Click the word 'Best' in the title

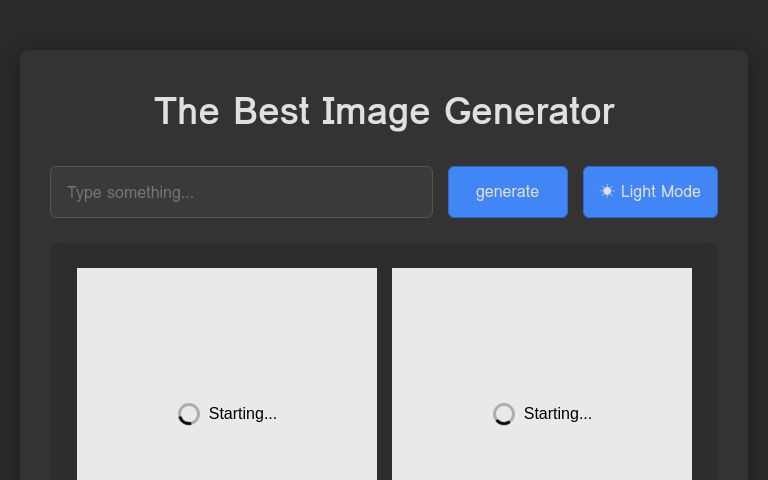point(271,111)
